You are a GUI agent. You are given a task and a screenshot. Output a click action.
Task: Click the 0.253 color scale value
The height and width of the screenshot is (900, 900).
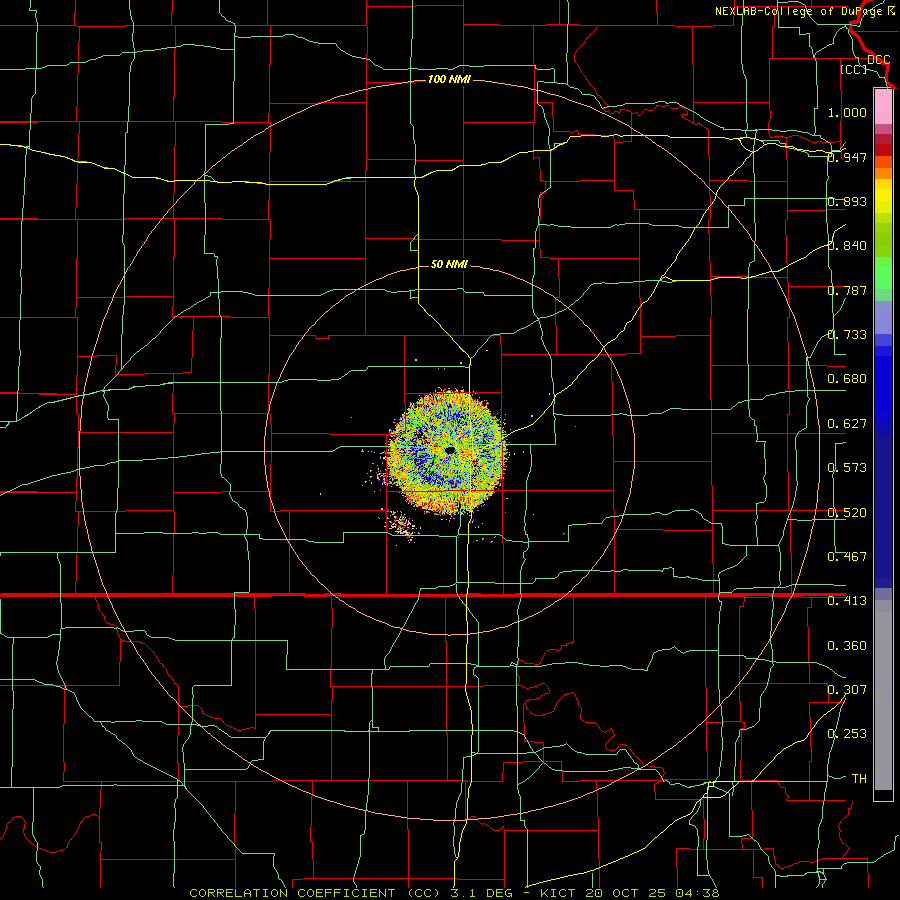click(x=847, y=734)
